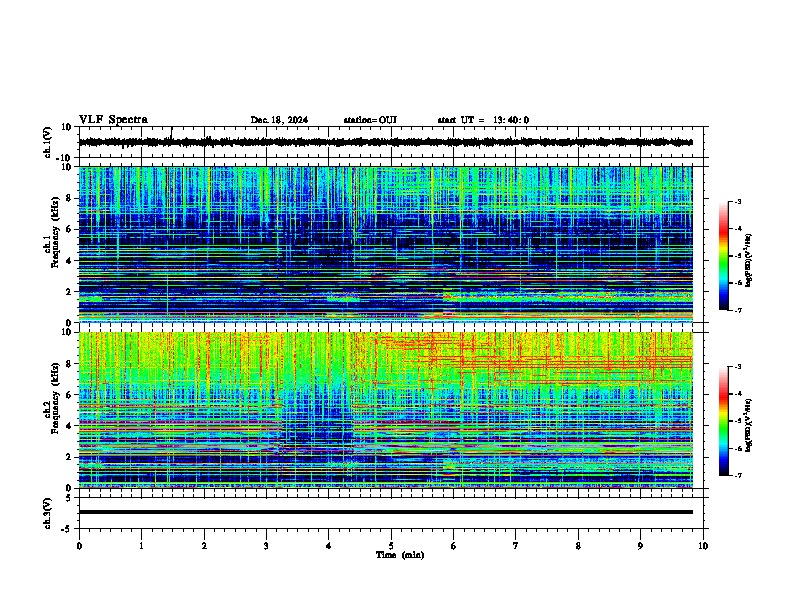
Task: Click the 2 kHz tick on ch.2 axis
Action: pyautogui.click(x=69, y=457)
